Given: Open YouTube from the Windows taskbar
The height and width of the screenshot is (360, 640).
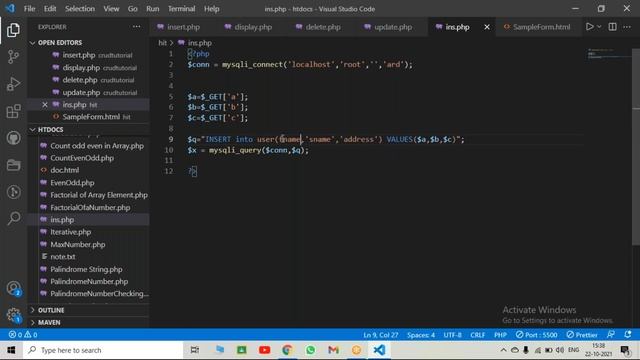Looking at the screenshot, I should (x=264, y=350).
